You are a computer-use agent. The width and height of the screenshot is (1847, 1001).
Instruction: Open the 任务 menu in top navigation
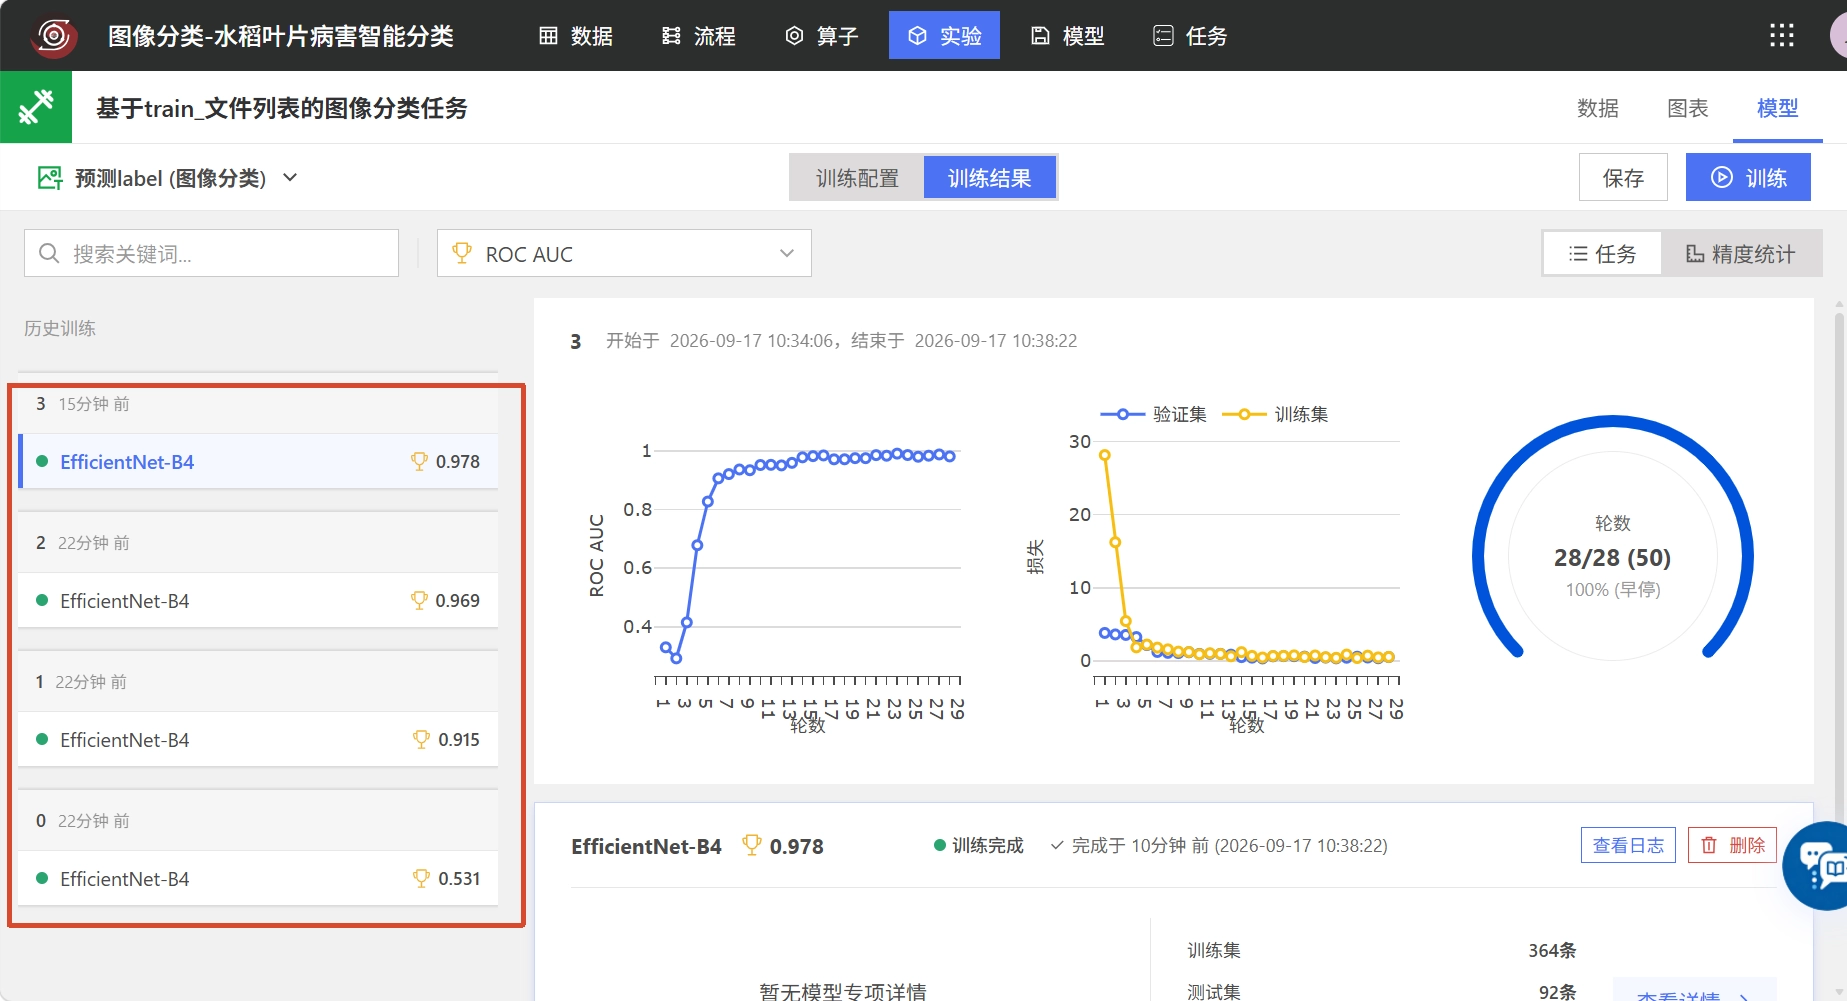point(1191,36)
